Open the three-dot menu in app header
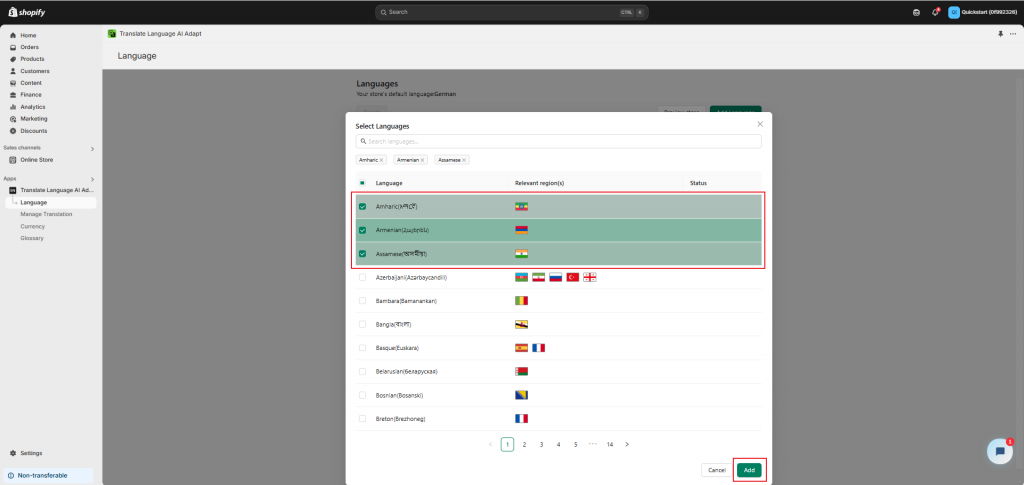 tap(1012, 33)
